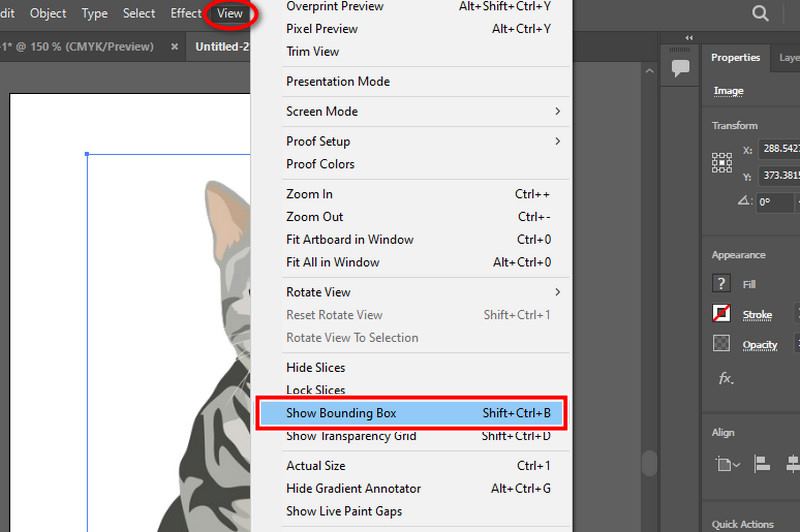Image resolution: width=800 pixels, height=532 pixels.
Task: Select Fit All in Window
Action: (418, 262)
